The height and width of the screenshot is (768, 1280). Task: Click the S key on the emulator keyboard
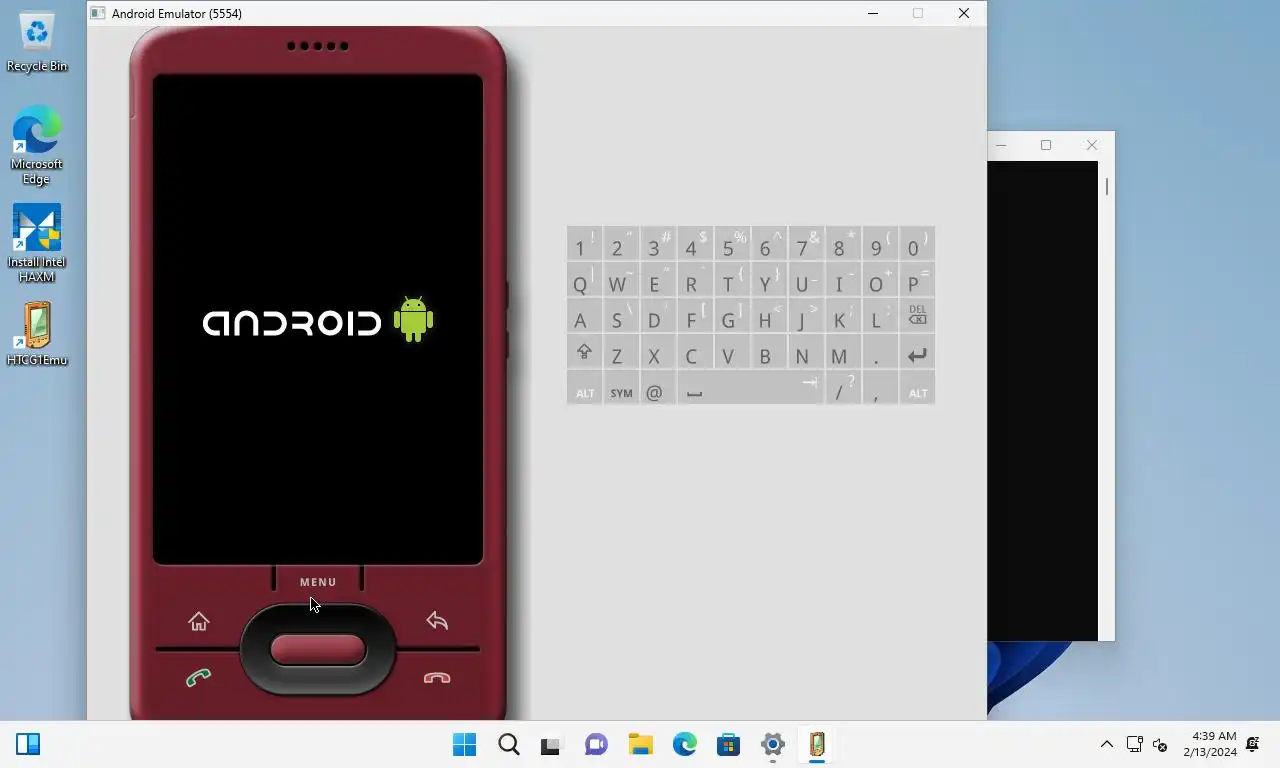621,317
